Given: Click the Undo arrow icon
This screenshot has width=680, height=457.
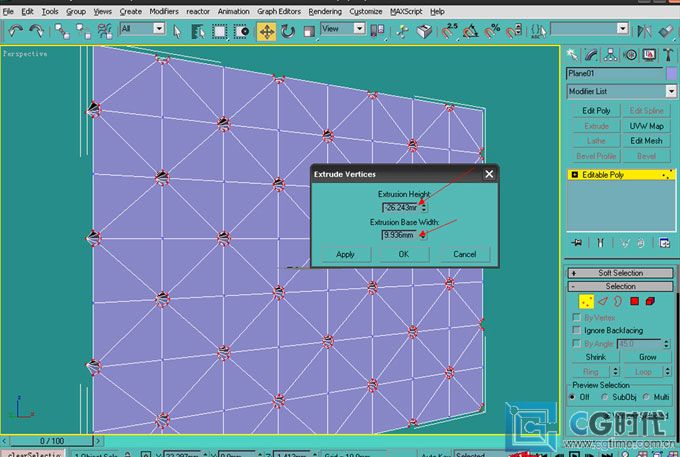Looking at the screenshot, I should (x=16, y=31).
